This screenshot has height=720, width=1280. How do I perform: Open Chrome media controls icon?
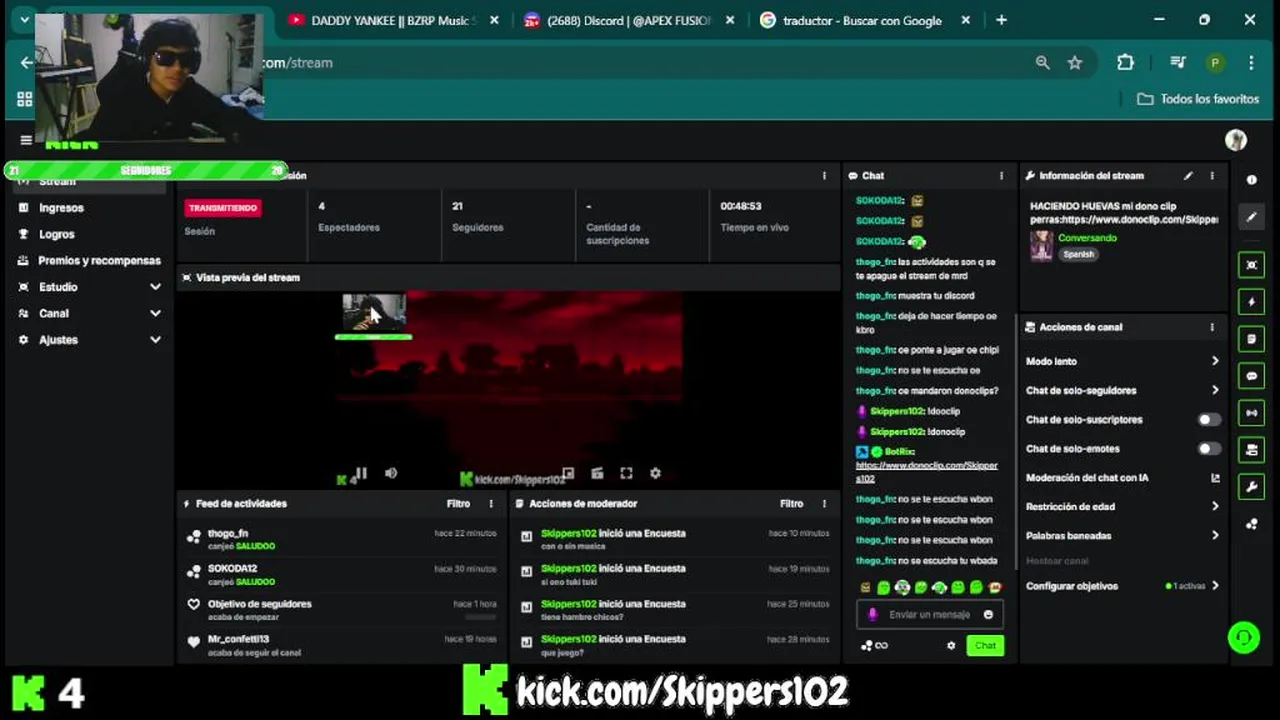1177,63
